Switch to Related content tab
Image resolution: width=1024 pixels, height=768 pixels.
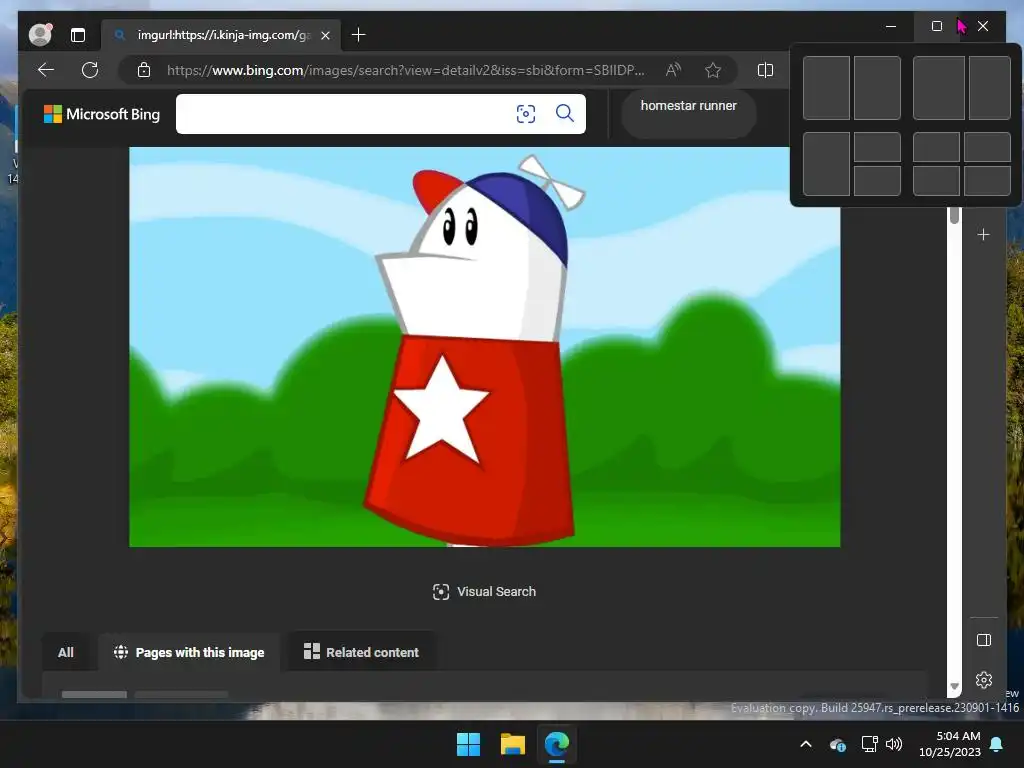(x=362, y=652)
